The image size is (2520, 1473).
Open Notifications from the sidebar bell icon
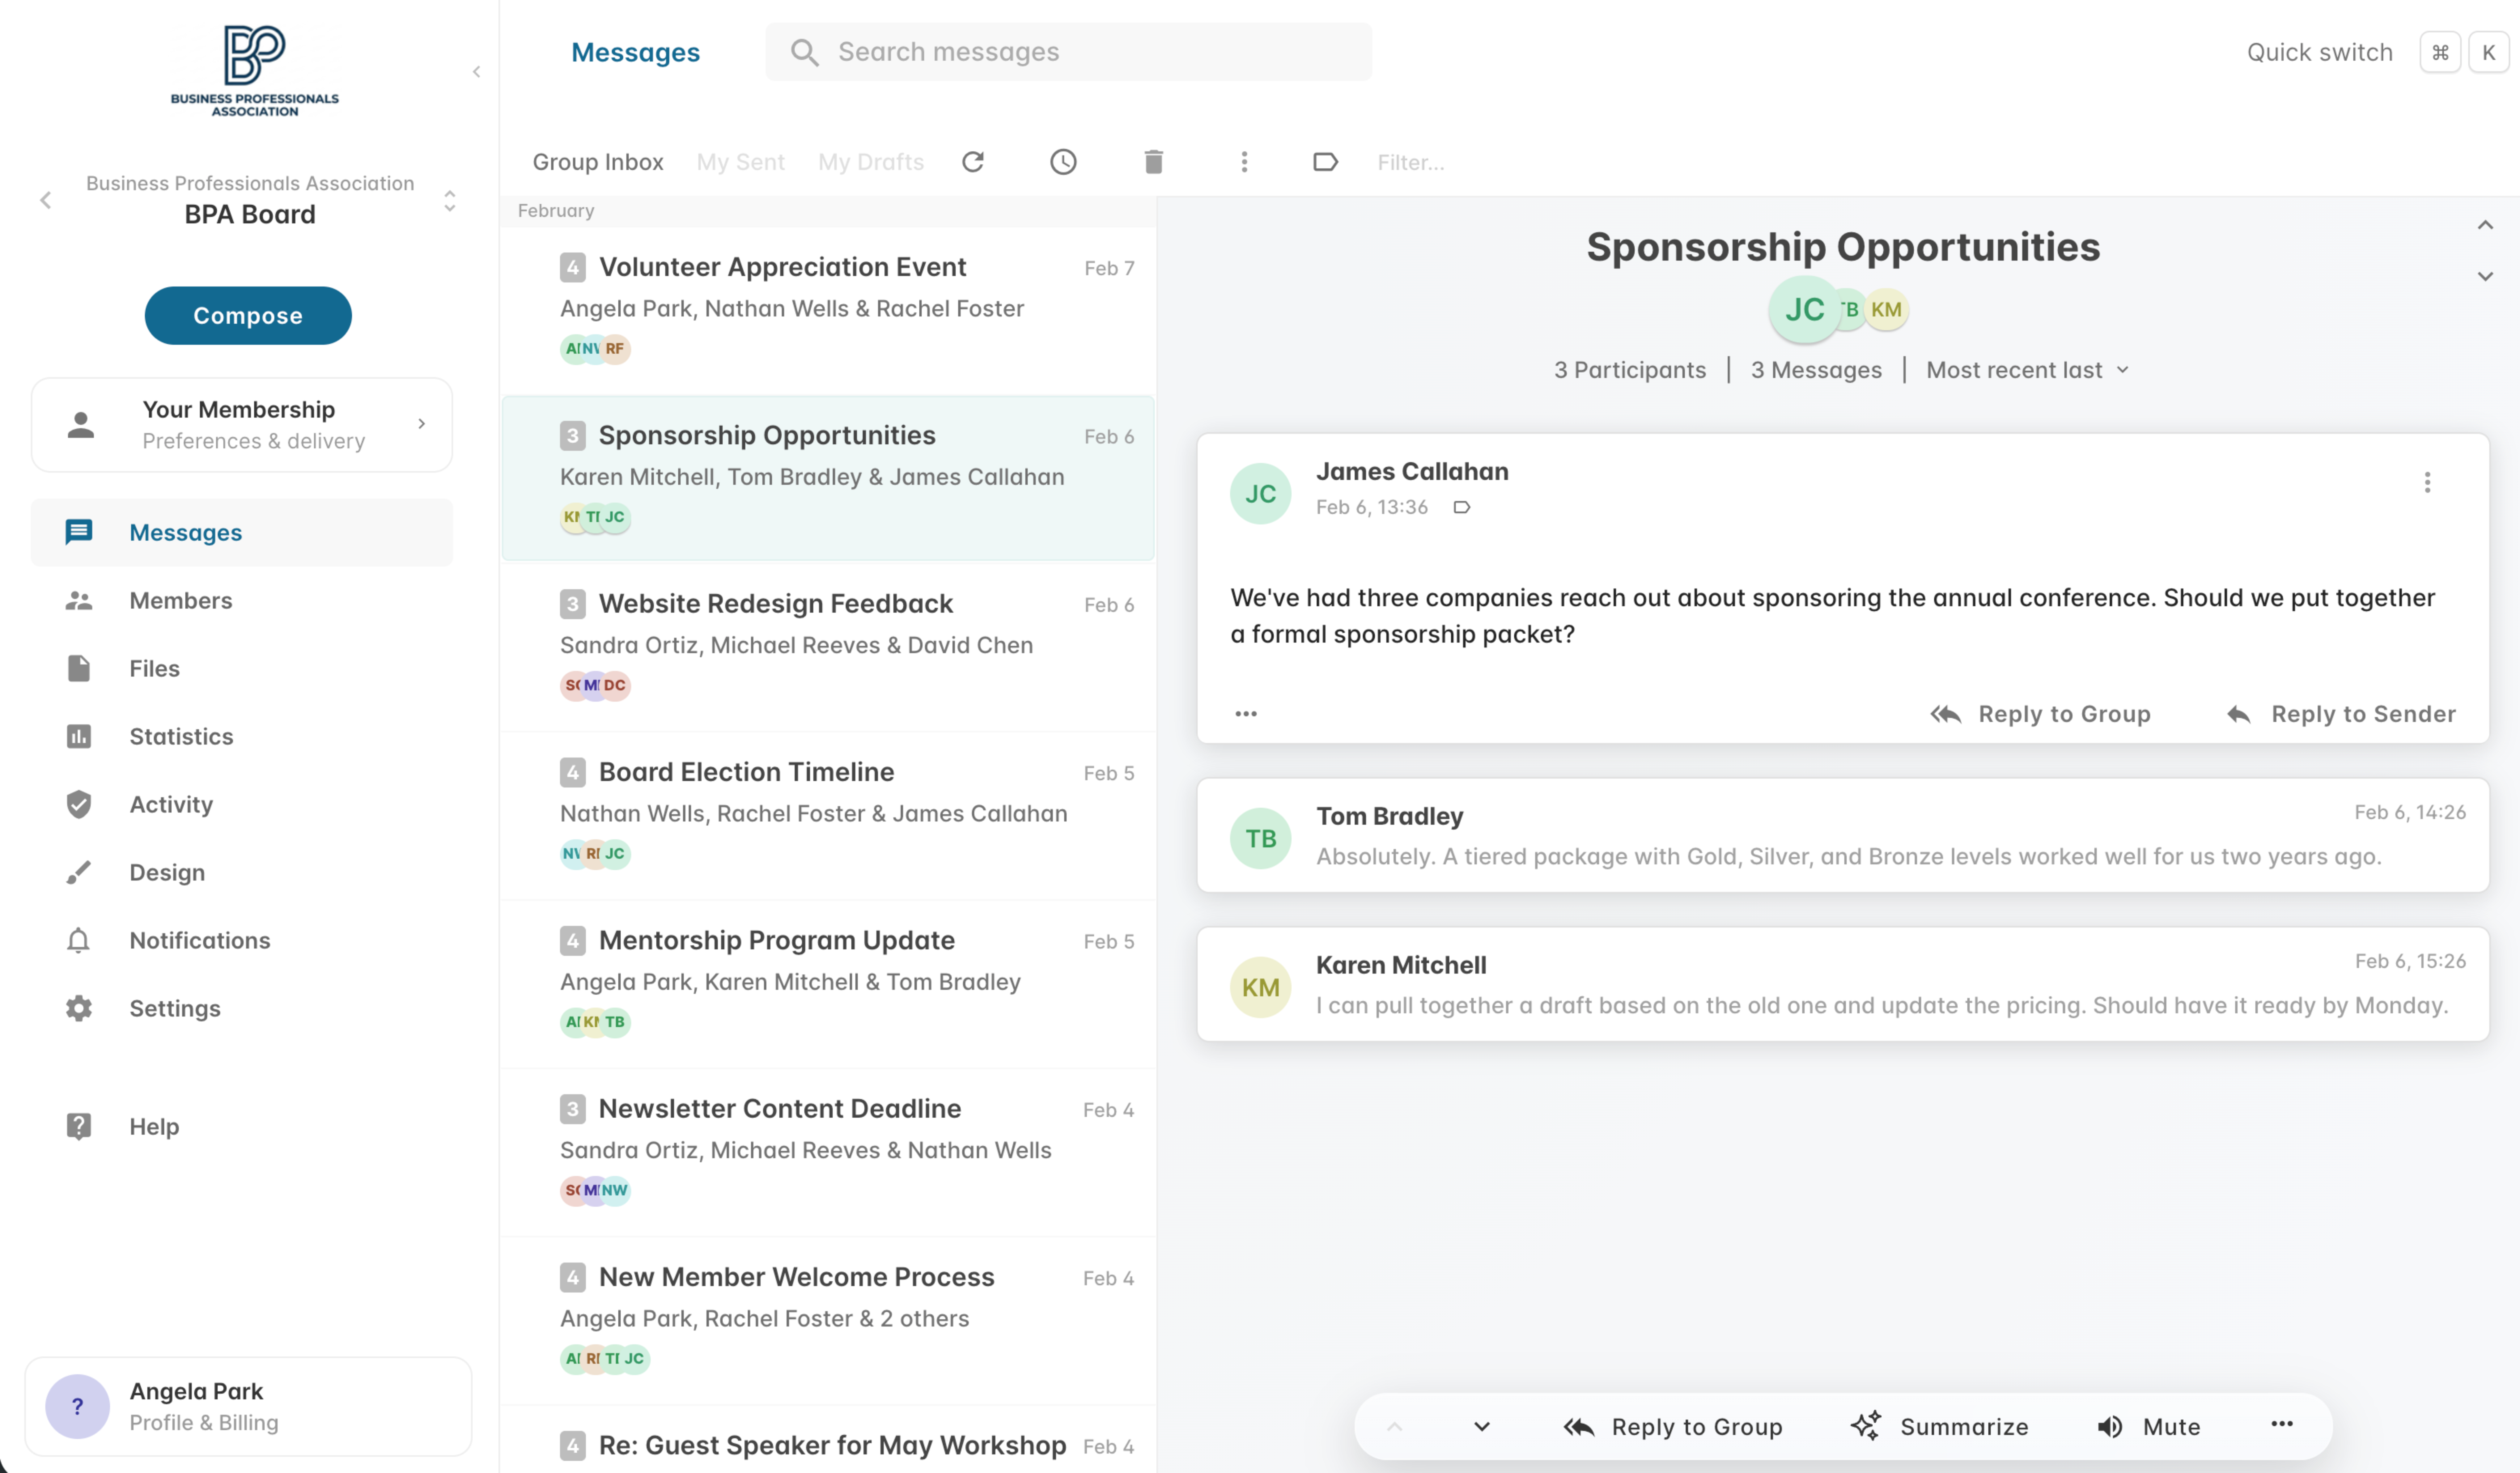pos(199,940)
